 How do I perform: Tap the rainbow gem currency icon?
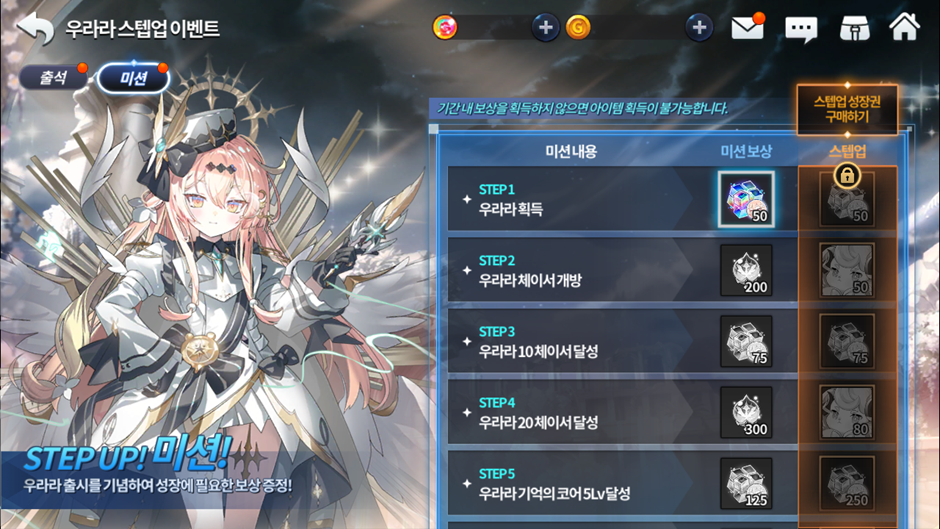point(445,28)
